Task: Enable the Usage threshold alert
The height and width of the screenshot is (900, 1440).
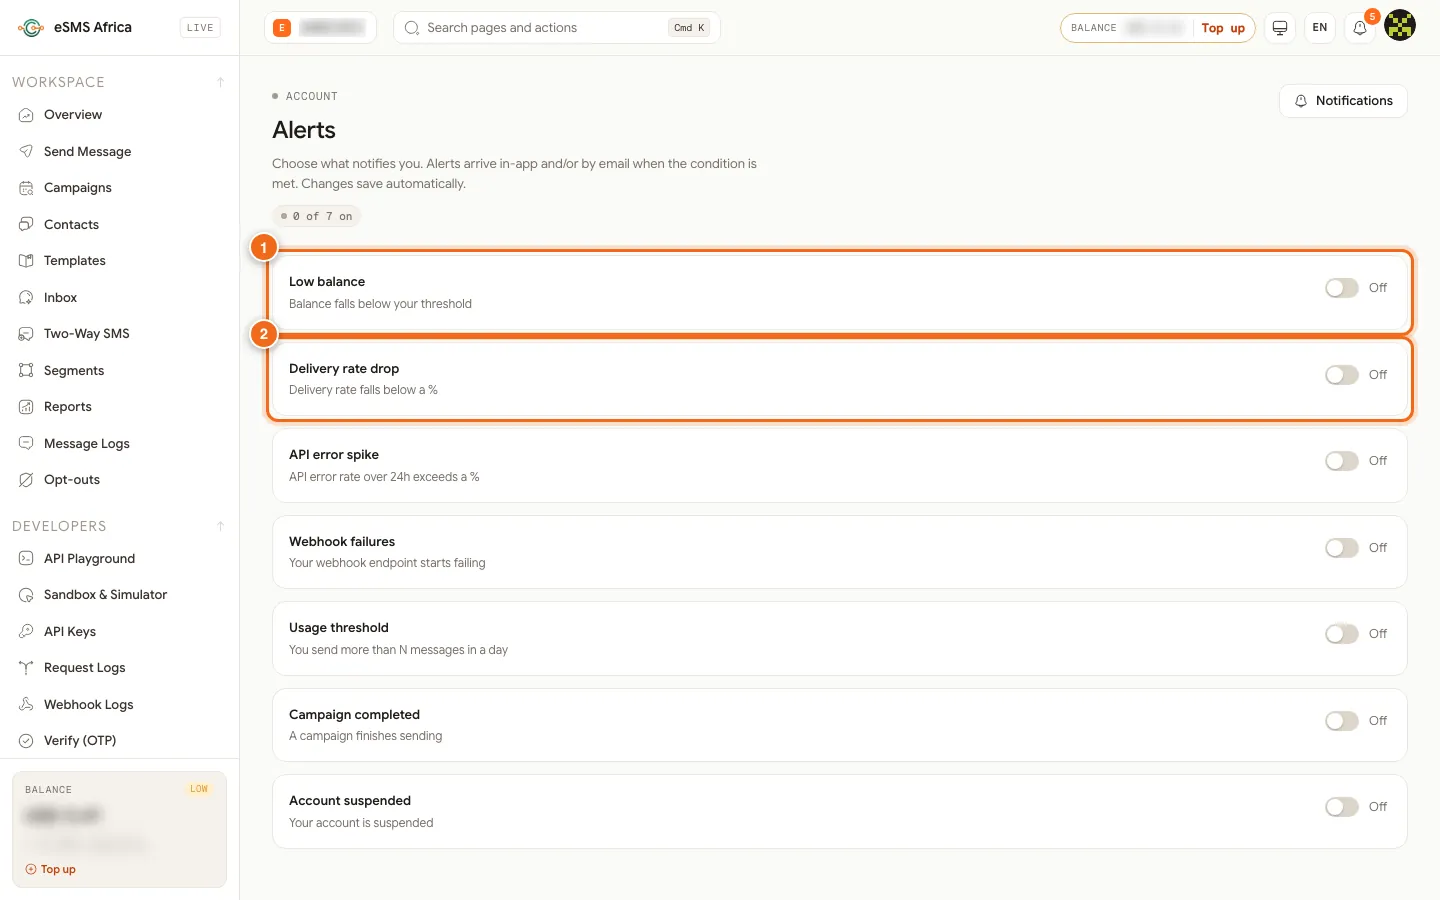Action: tap(1342, 634)
